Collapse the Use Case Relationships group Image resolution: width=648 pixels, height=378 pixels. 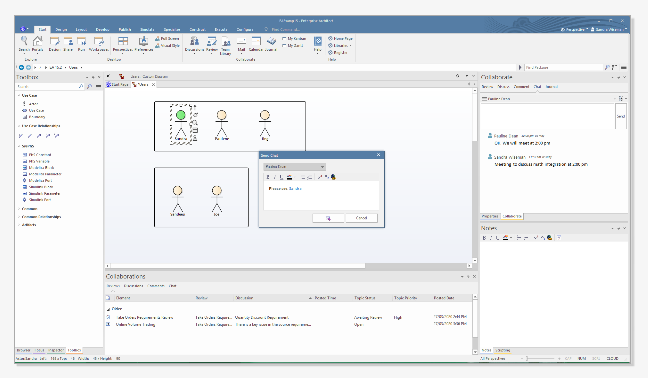[x=19, y=126]
